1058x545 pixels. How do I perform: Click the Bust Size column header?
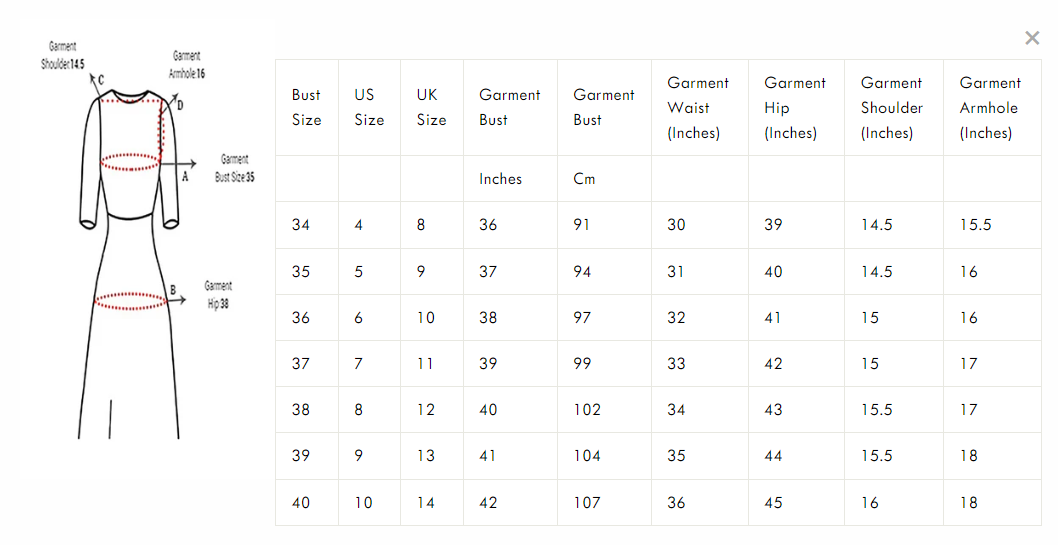306,107
